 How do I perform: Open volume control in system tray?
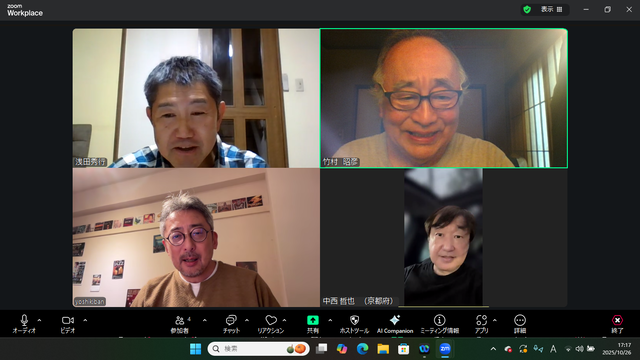(579, 349)
